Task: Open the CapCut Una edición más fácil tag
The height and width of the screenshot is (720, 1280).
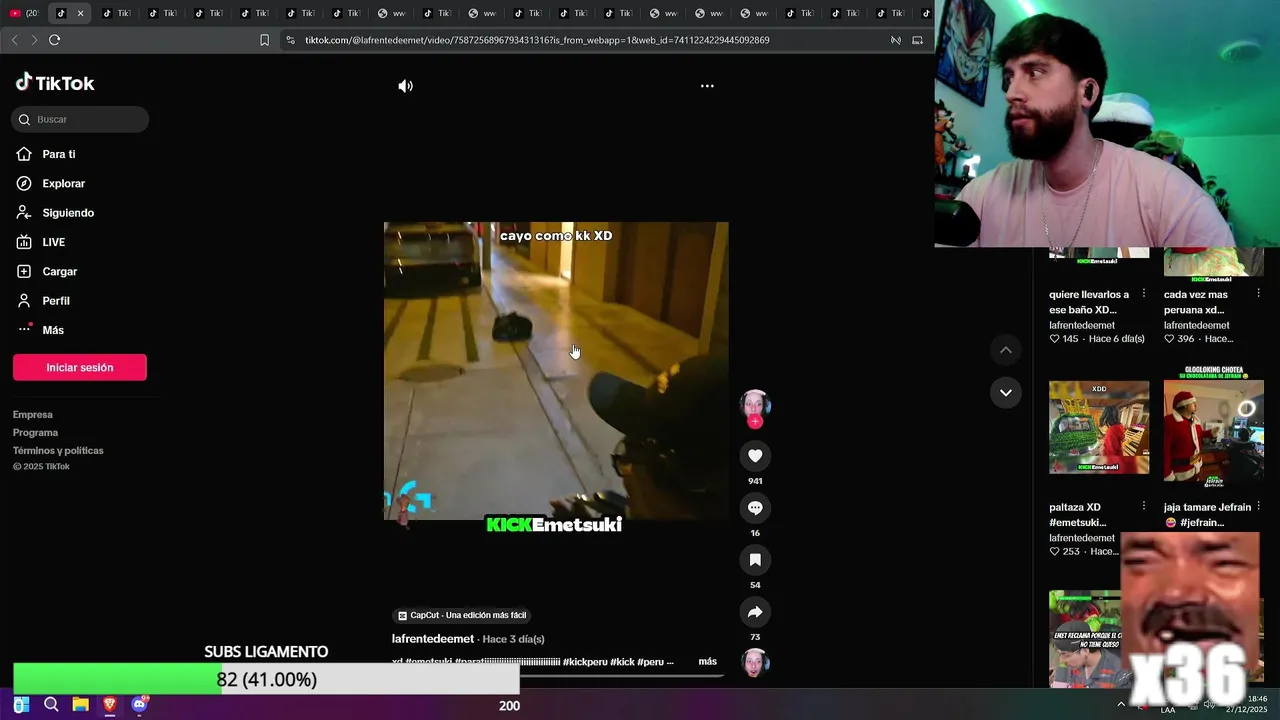Action: pyautogui.click(x=461, y=616)
